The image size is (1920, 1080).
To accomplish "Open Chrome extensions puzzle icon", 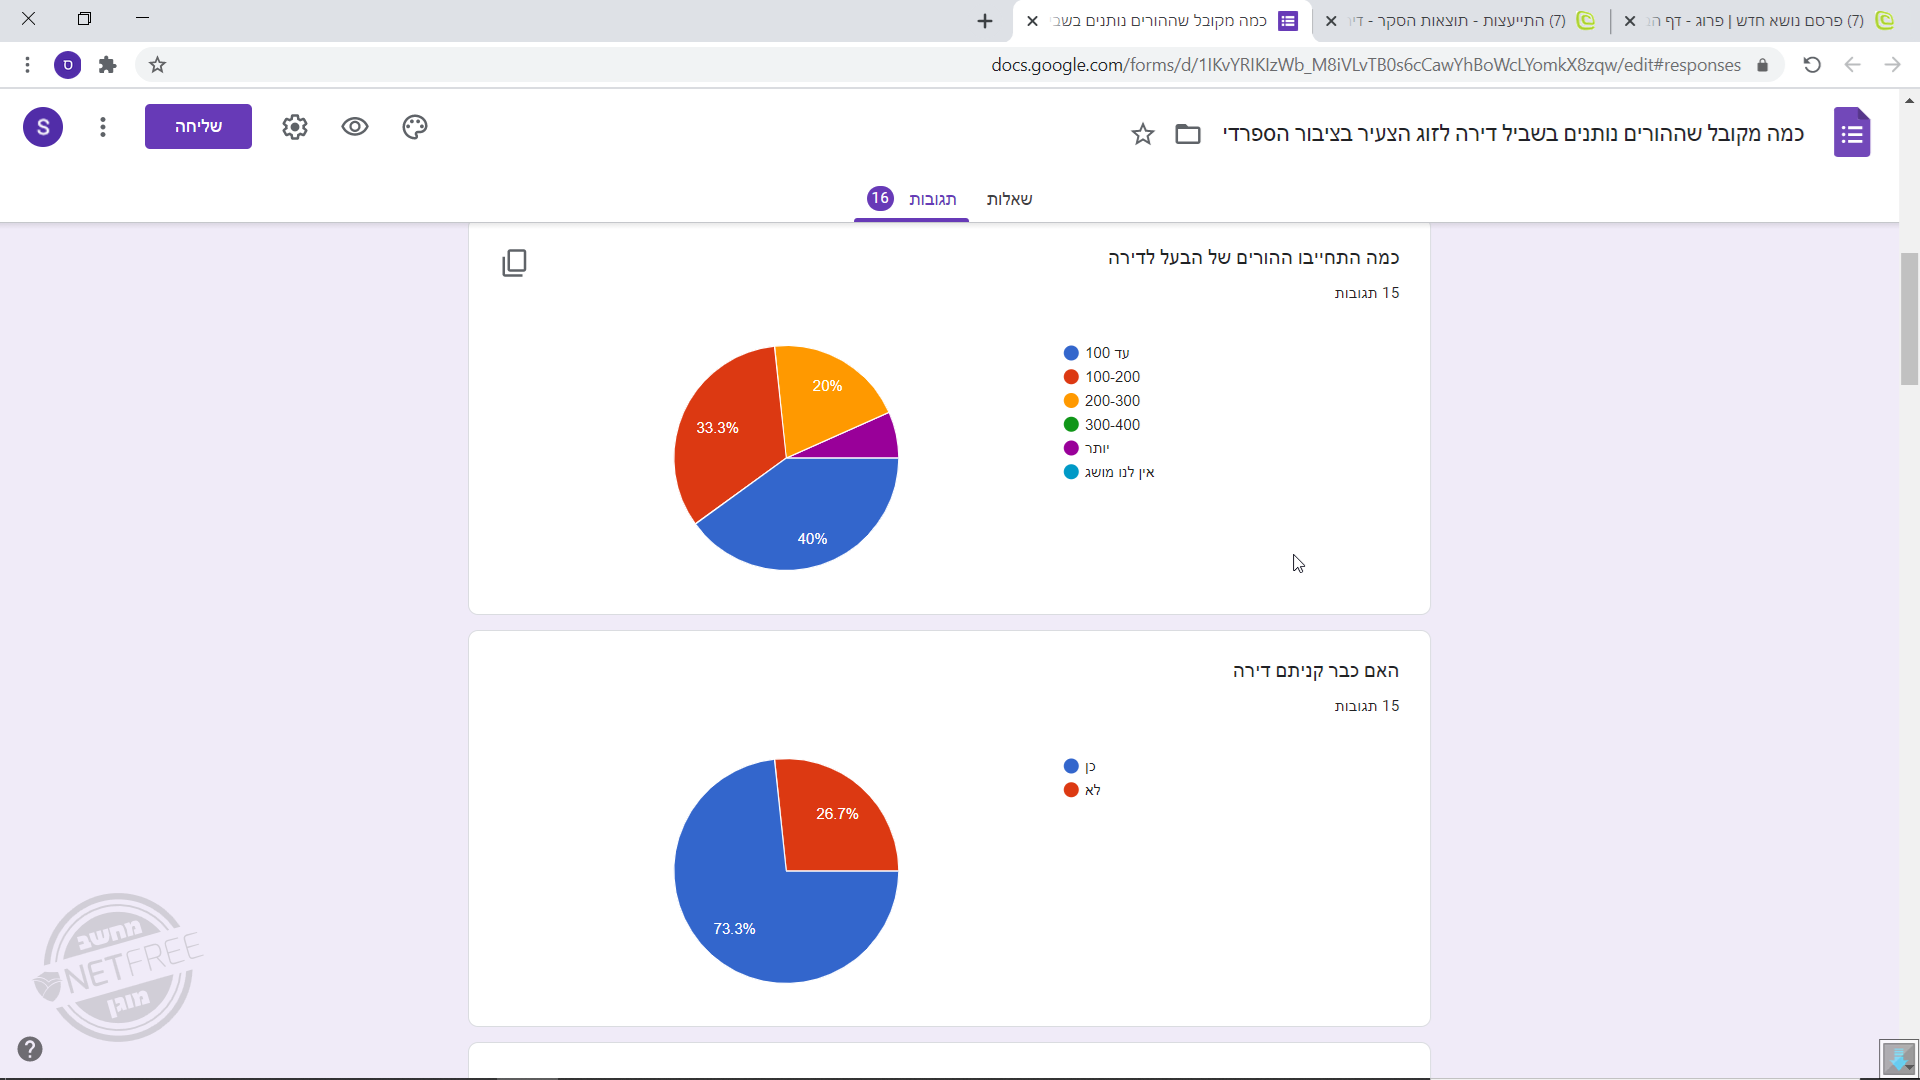I will pos(108,65).
